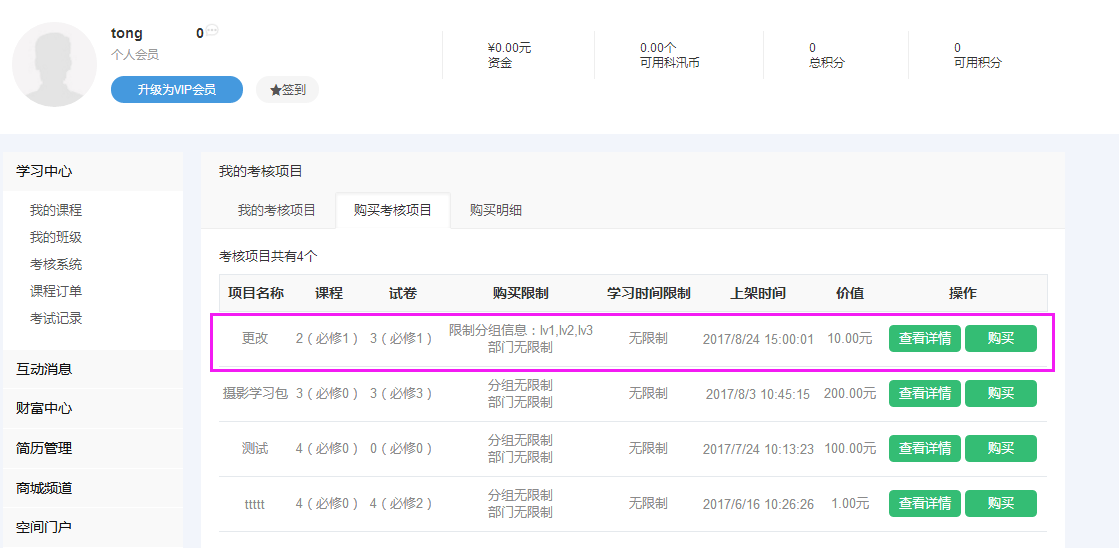Switch to the 我的考核项目 tab
Viewport: 1119px width, 548px height.
pos(276,210)
